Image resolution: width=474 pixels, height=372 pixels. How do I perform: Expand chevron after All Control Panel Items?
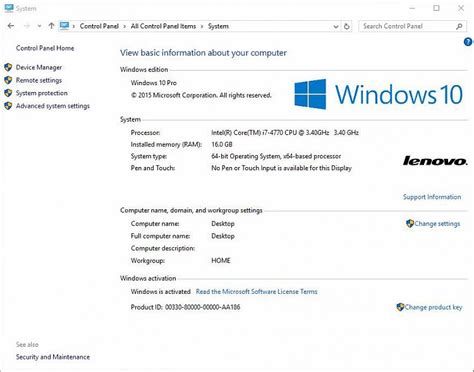coord(202,26)
